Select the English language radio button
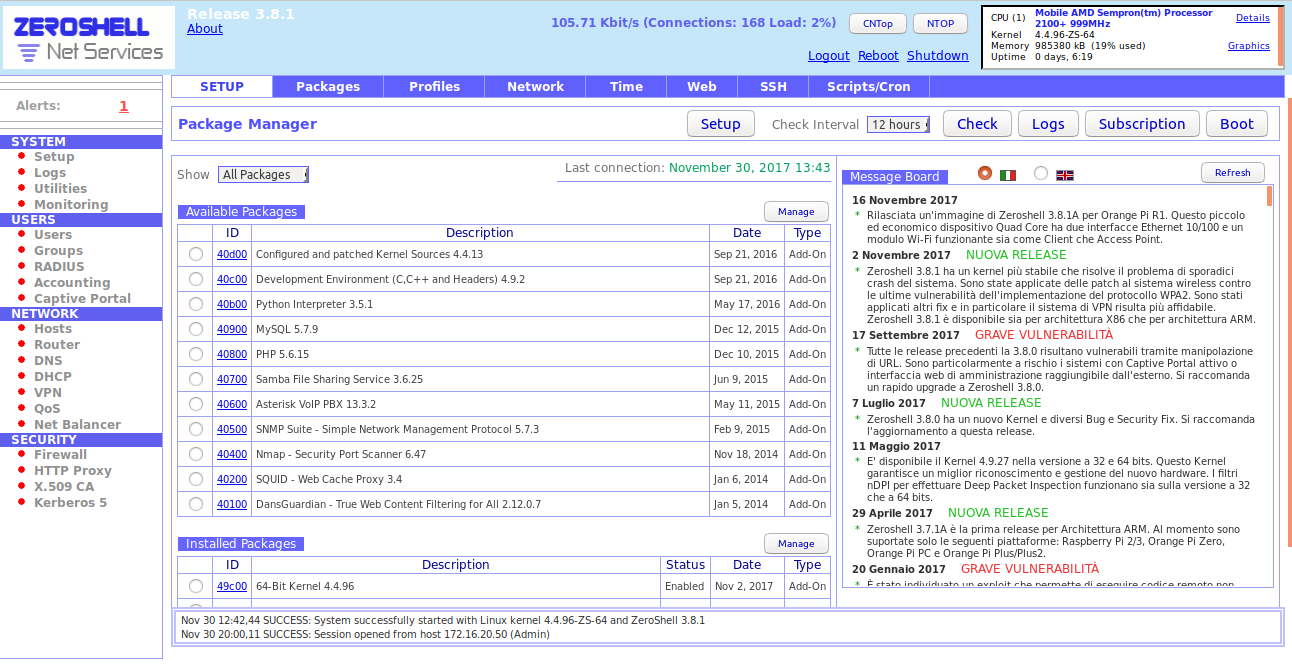Viewport: 1292px width, 666px height. pos(1041,173)
